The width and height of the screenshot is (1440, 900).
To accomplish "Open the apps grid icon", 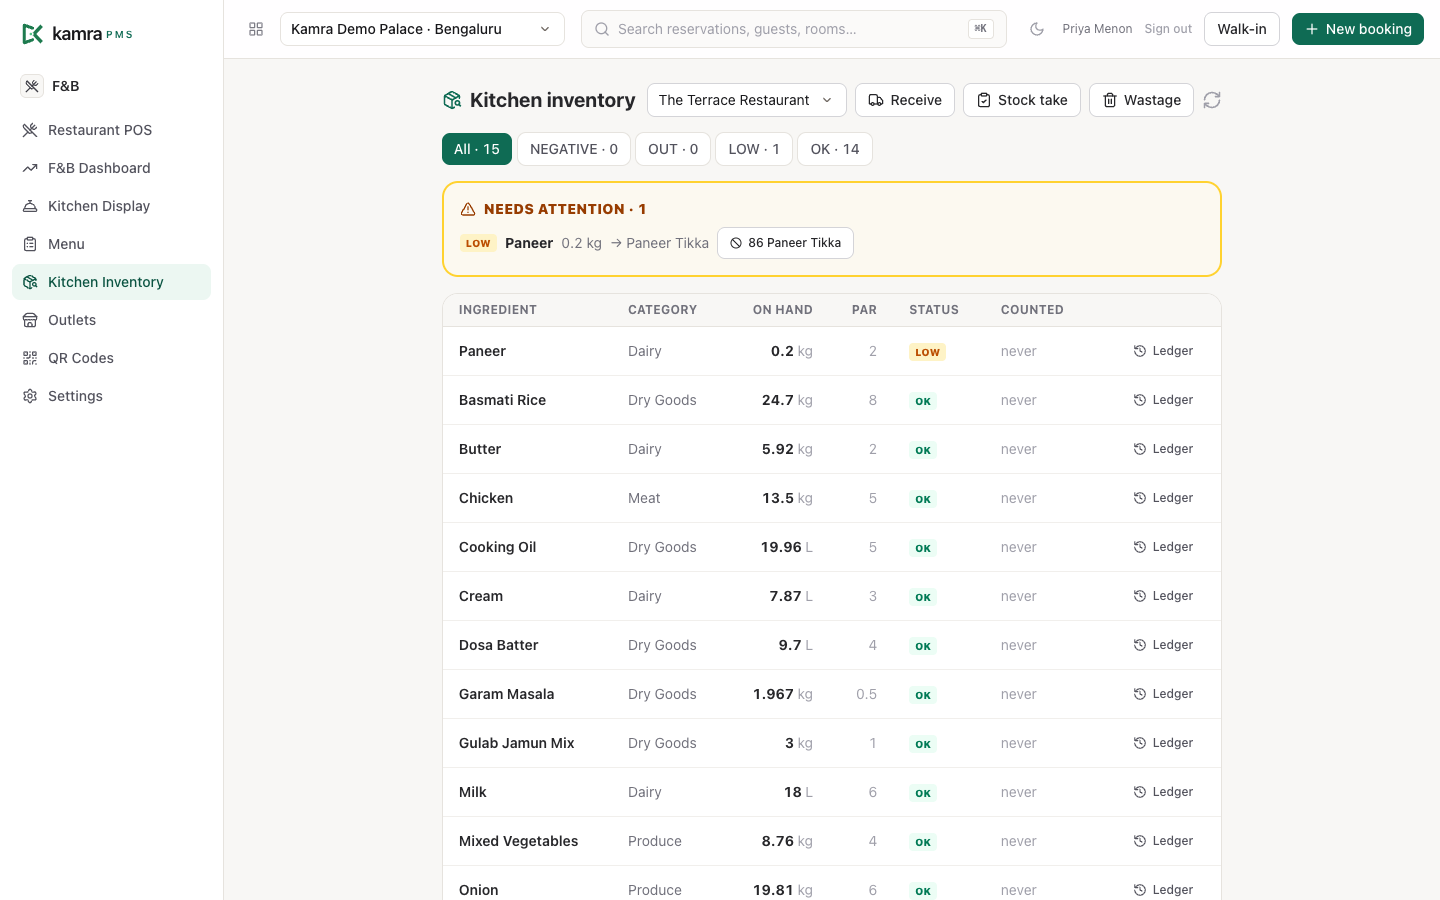I will click(256, 29).
